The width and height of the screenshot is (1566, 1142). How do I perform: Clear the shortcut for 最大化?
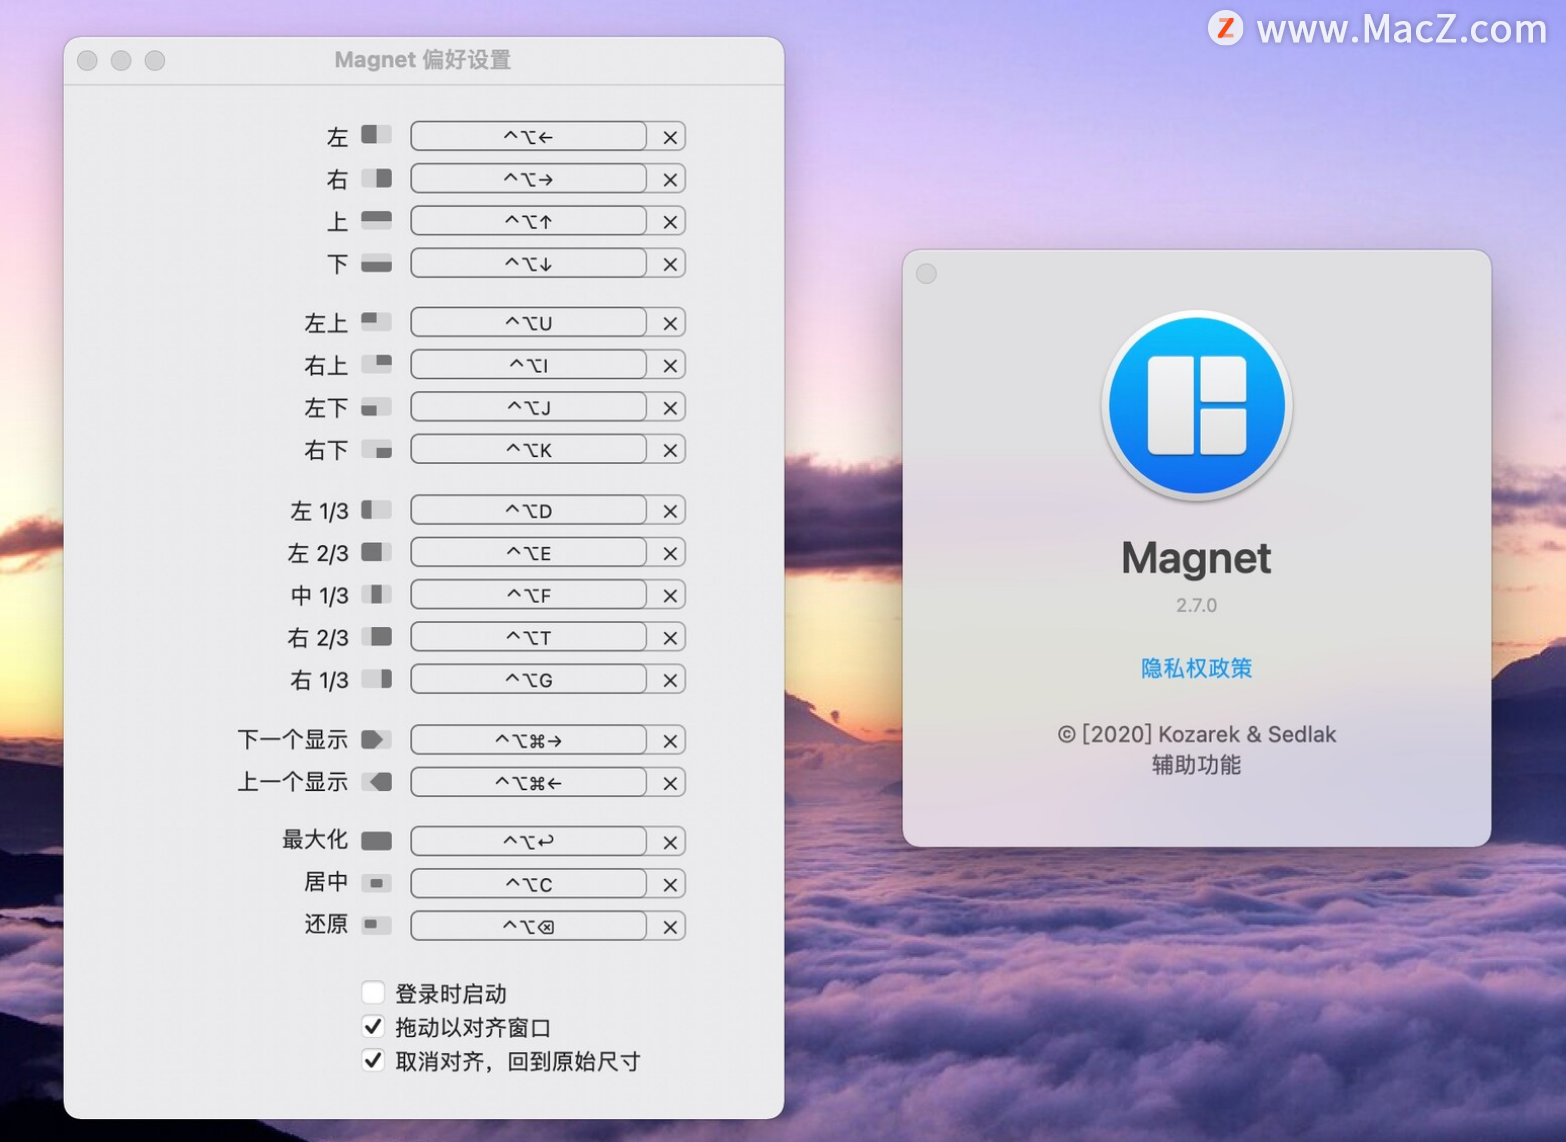(670, 842)
